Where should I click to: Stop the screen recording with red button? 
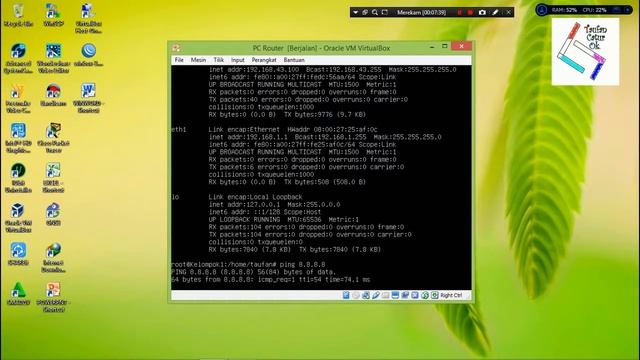pyautogui.click(x=470, y=13)
